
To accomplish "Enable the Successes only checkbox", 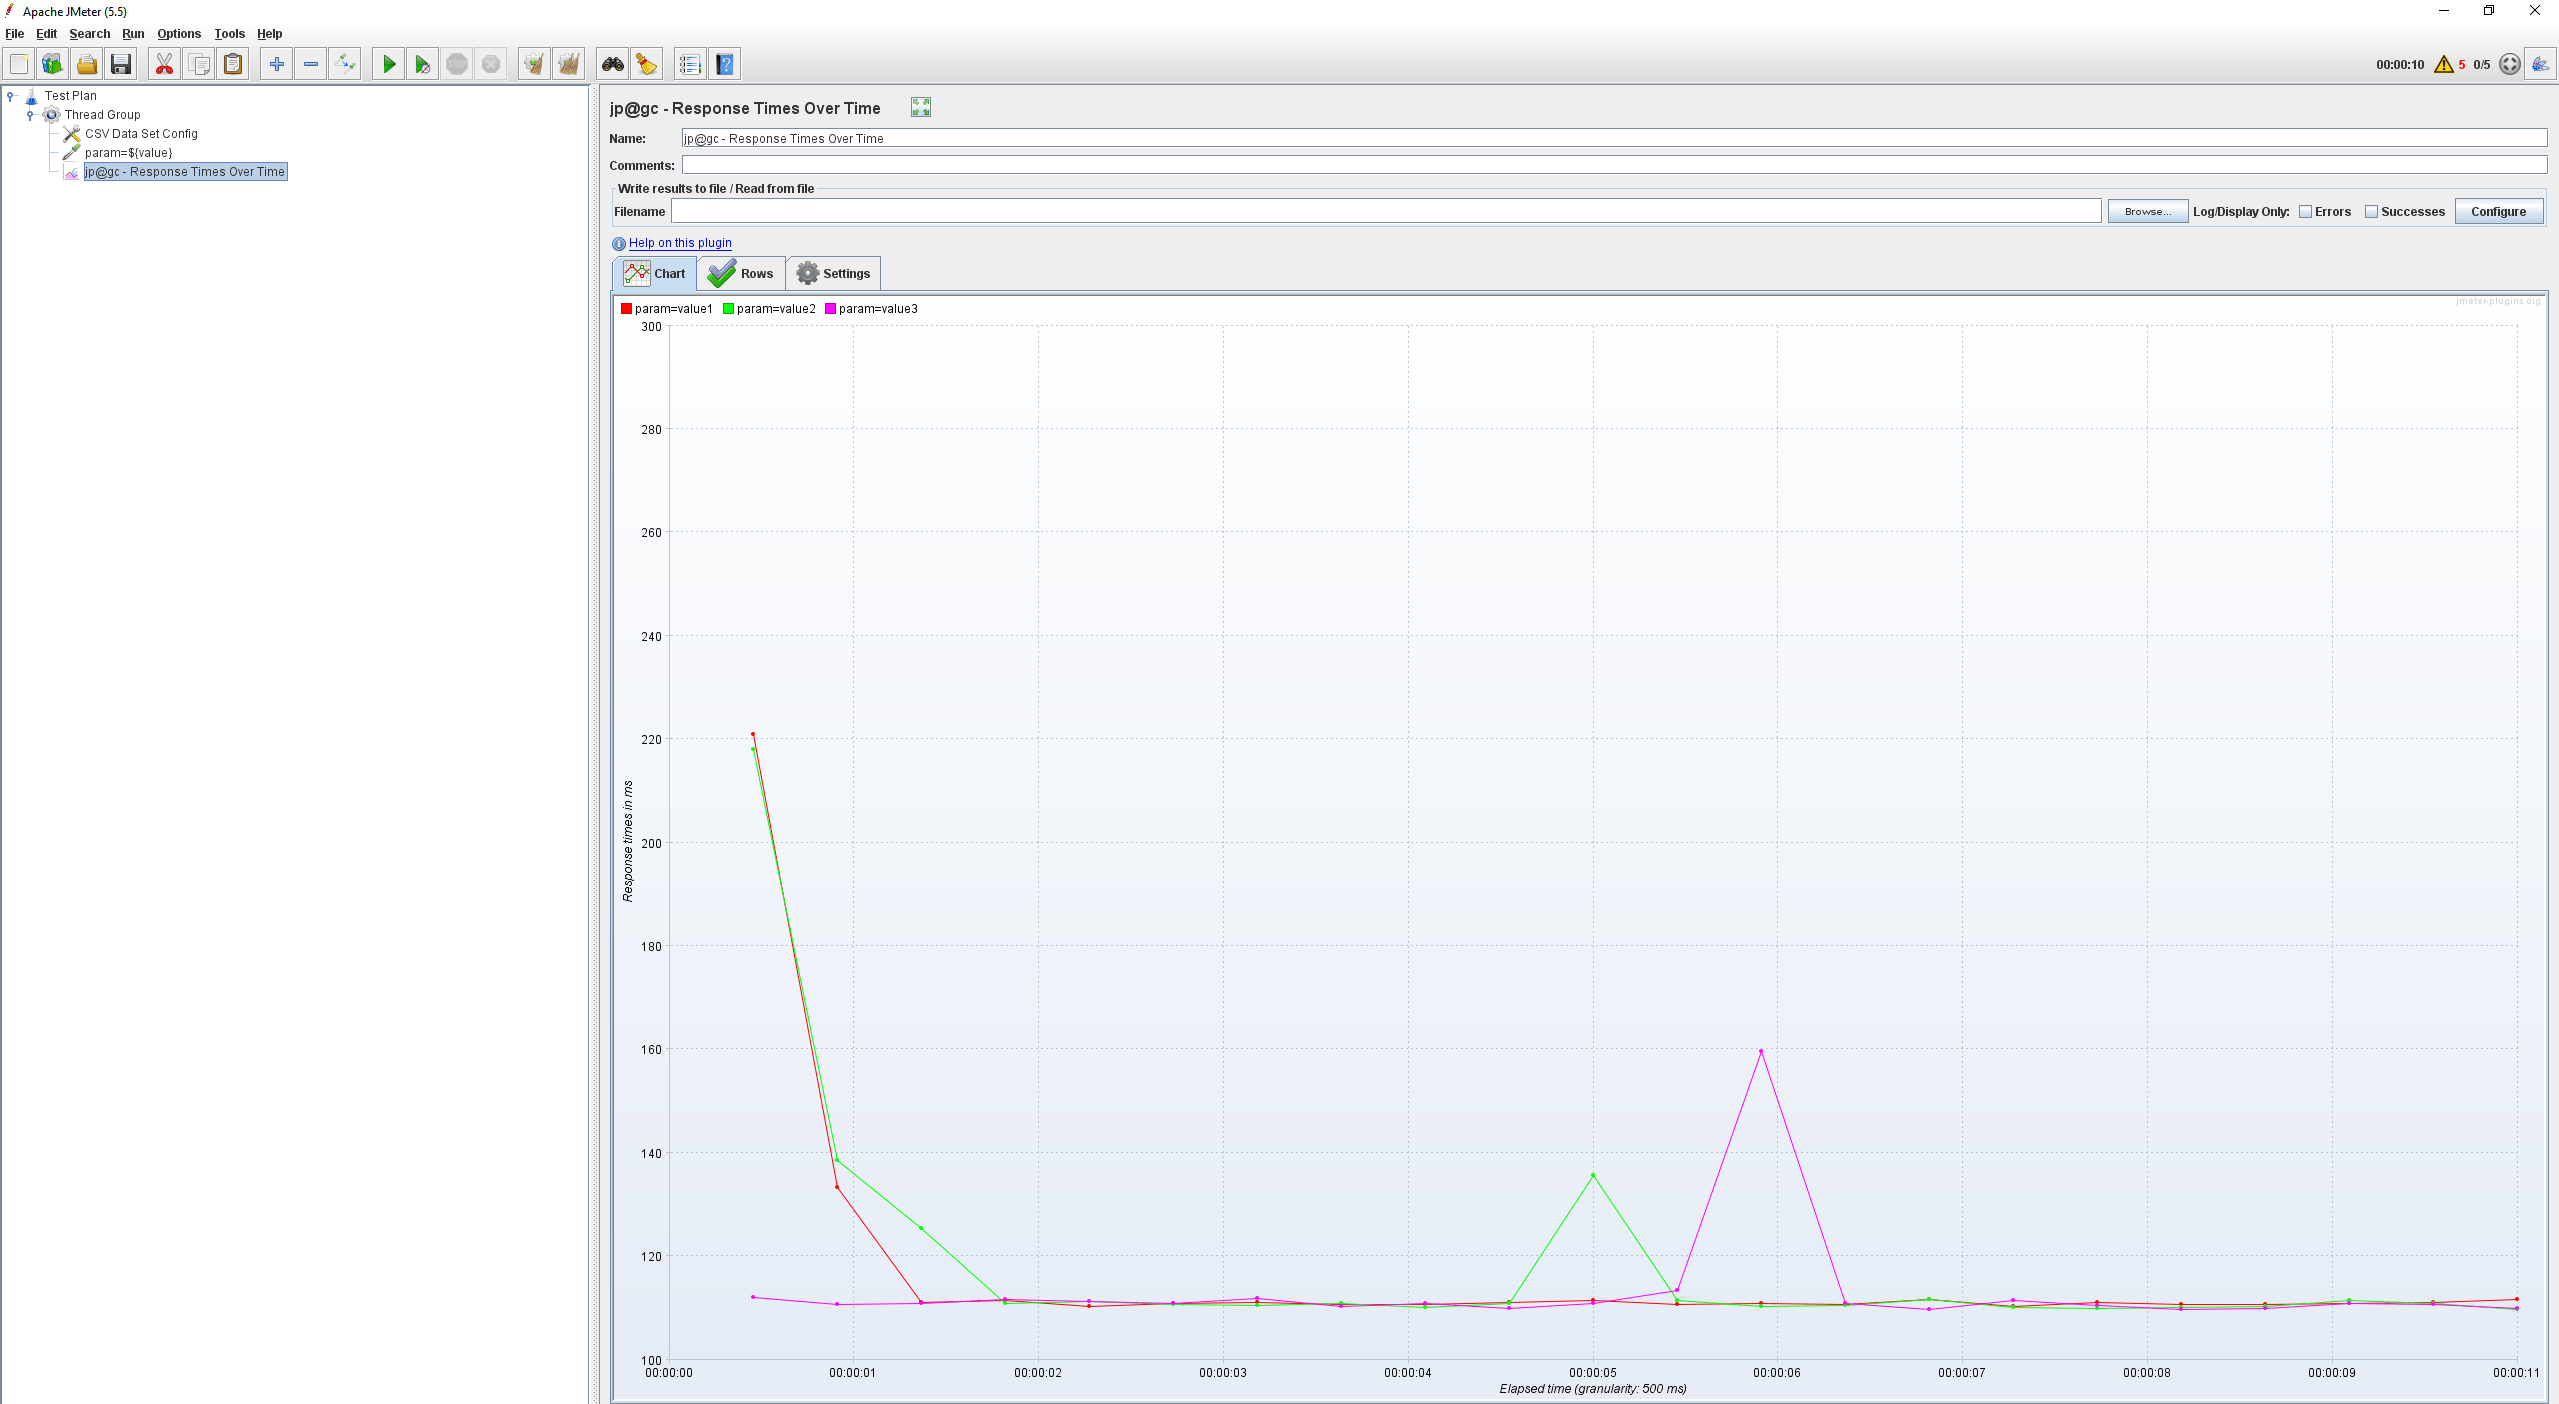I will [2371, 212].
